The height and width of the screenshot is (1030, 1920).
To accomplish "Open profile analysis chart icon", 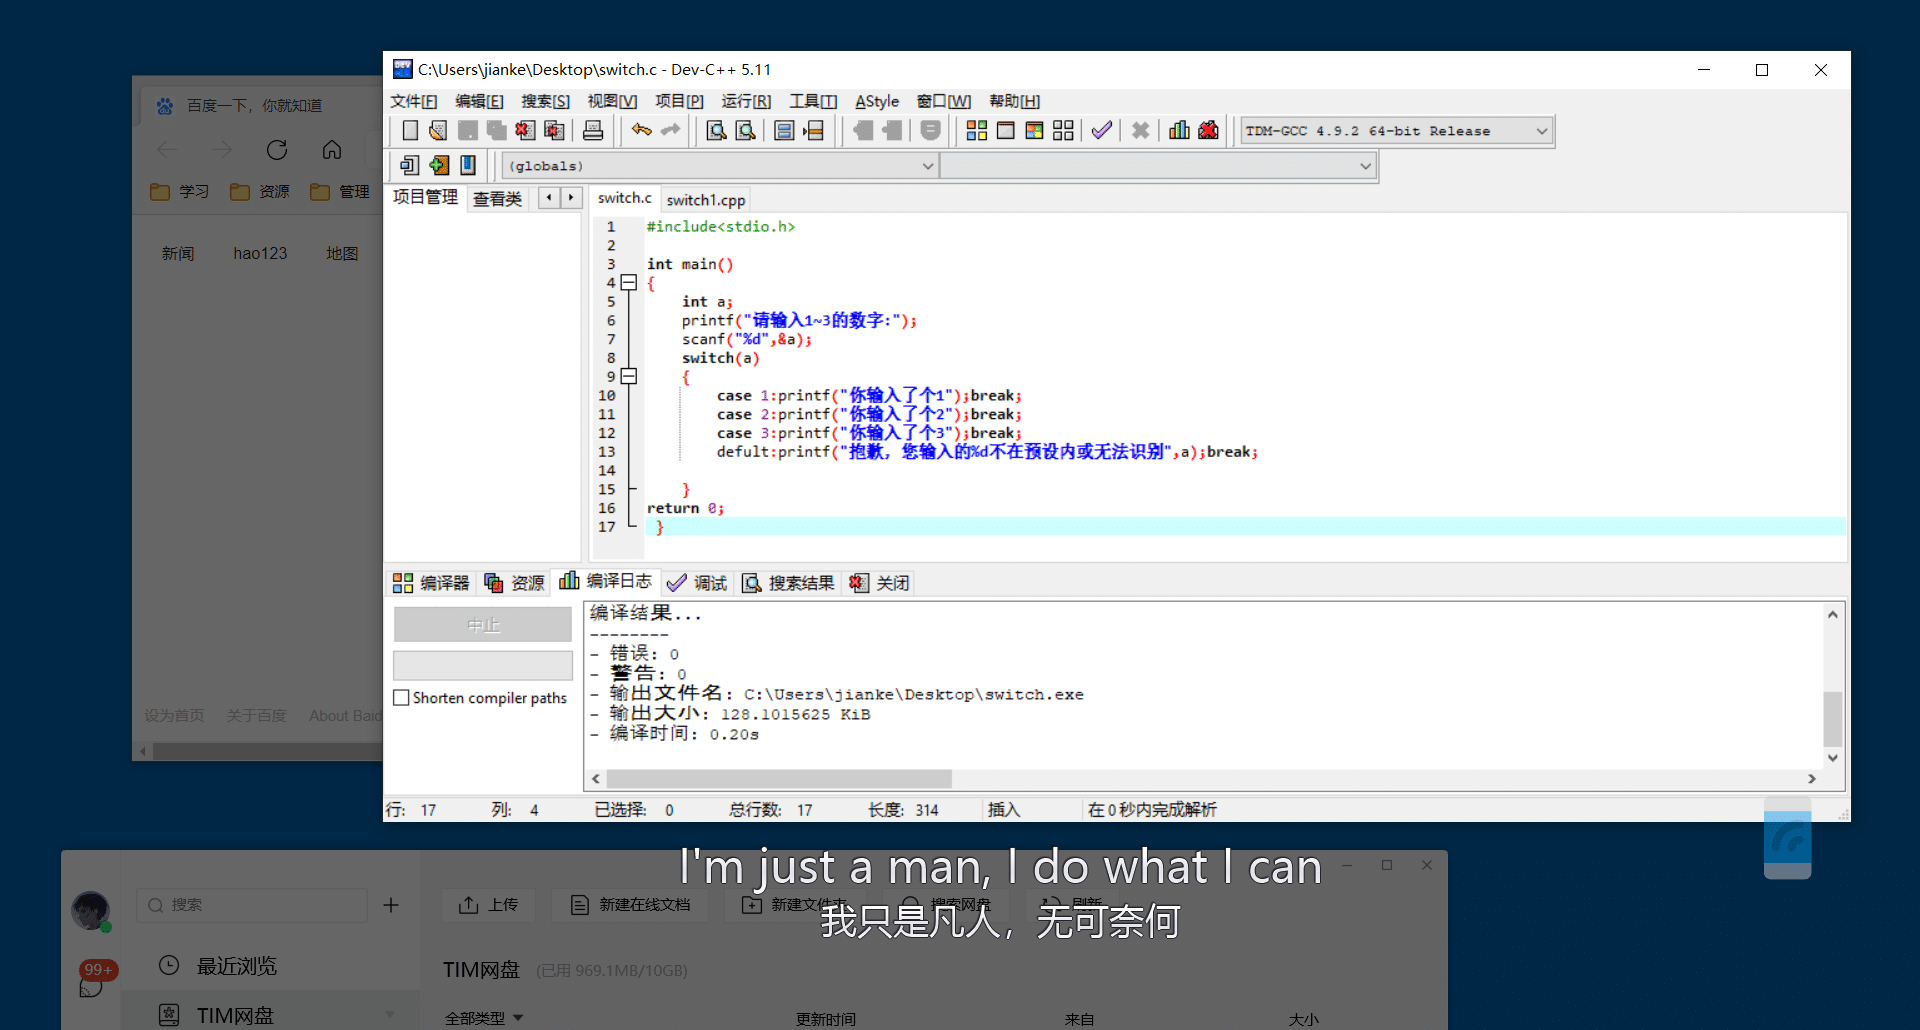I will 1180,130.
